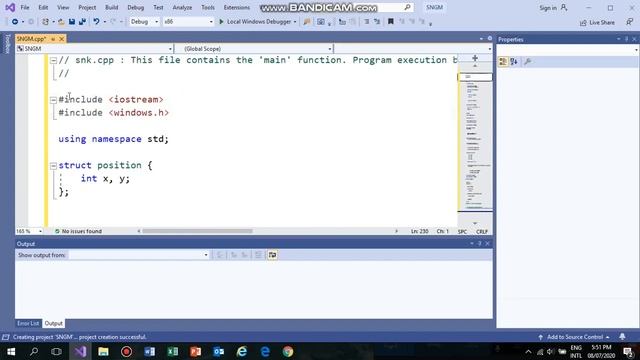This screenshot has height=360, width=640.
Task: Click the New Project toolbar icon
Action: click(45, 22)
